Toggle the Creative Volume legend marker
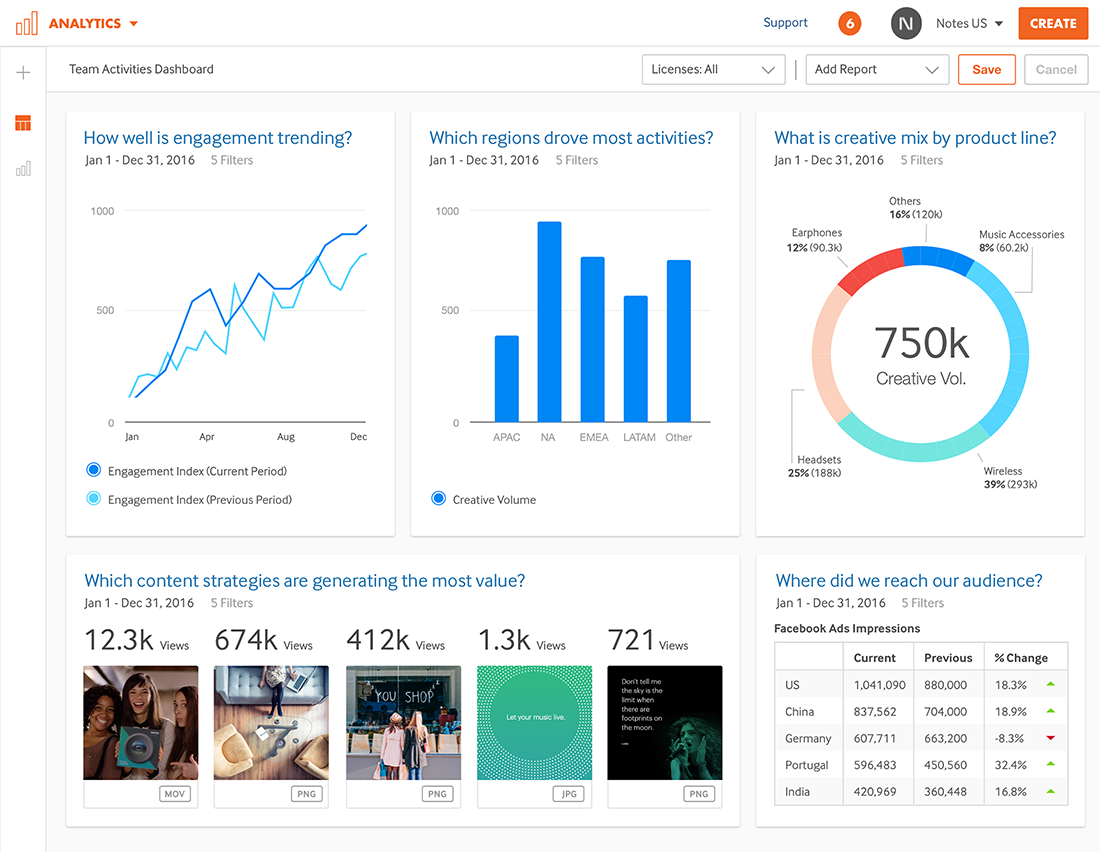This screenshot has width=1100, height=852. click(x=438, y=498)
